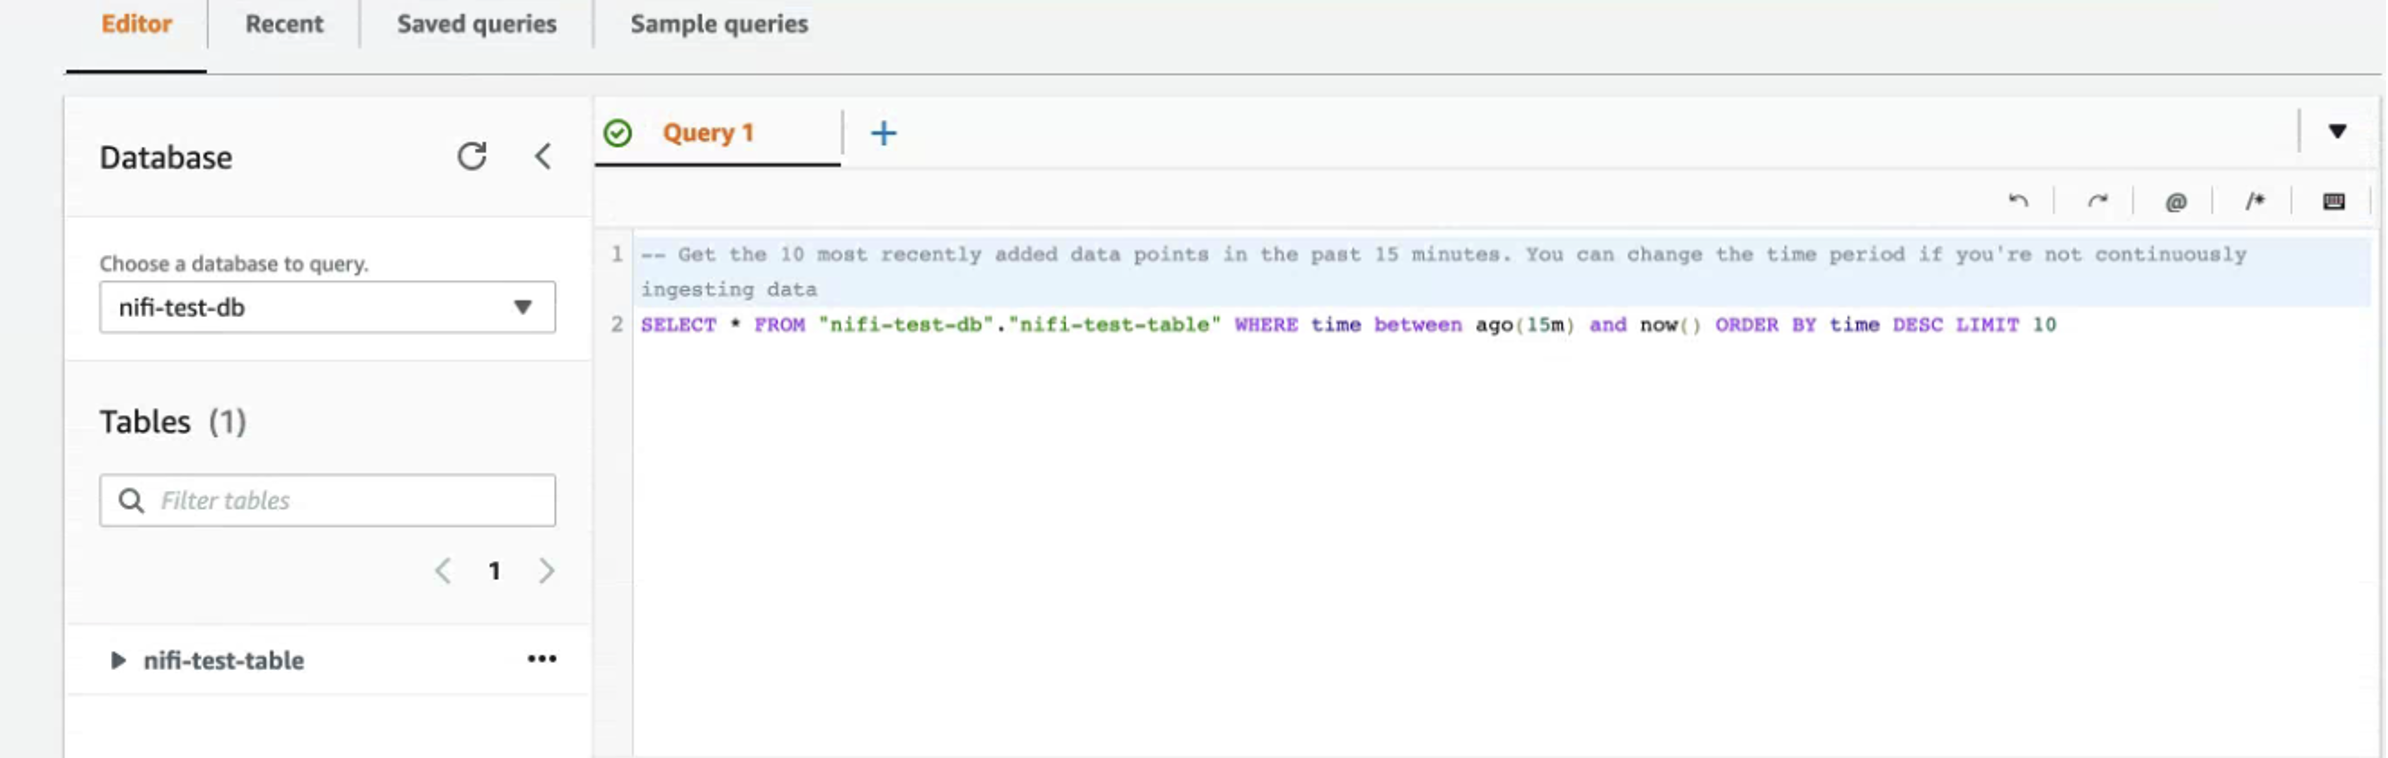This screenshot has height=758, width=2388.
Task: Open the nifi-test-db database dropdown
Action: pos(327,307)
